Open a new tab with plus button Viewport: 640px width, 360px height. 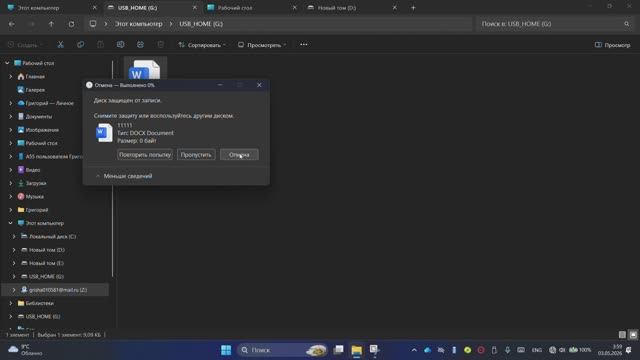pyautogui.click(x=413, y=8)
